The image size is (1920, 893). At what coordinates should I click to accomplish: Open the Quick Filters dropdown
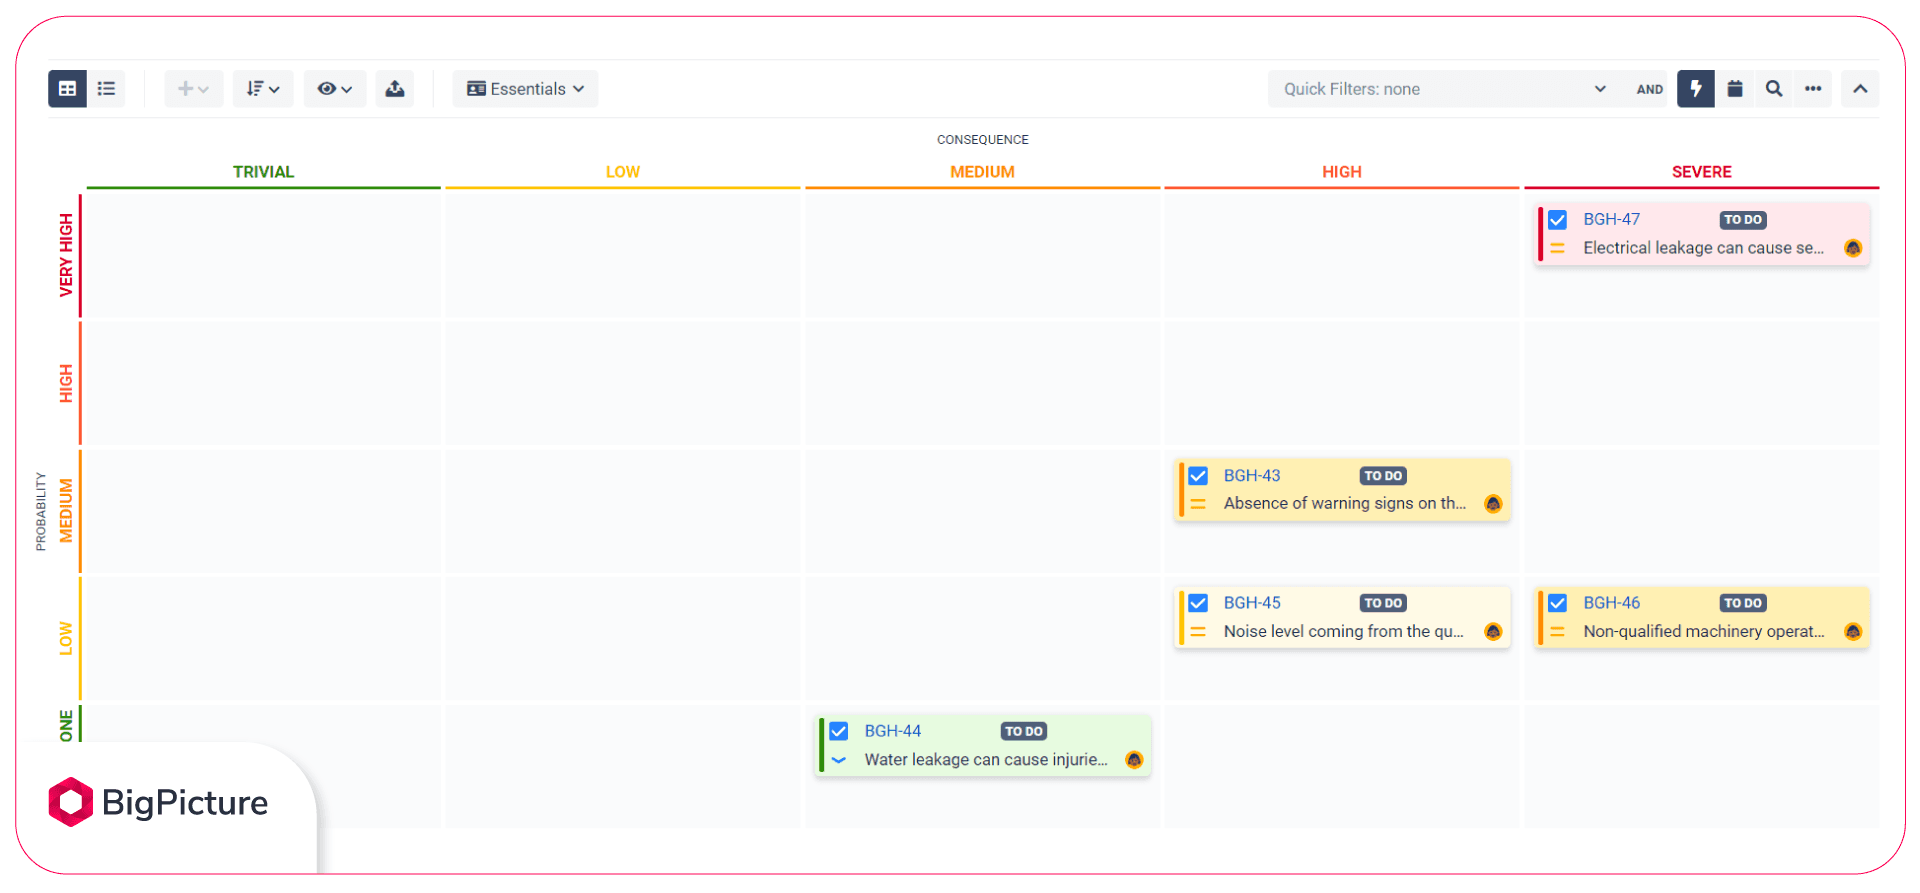pyautogui.click(x=1445, y=89)
